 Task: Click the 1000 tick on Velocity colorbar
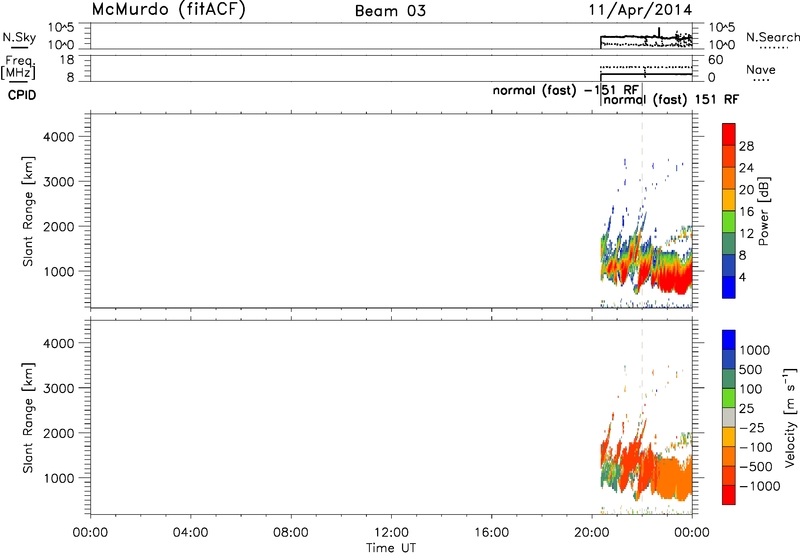click(x=754, y=350)
